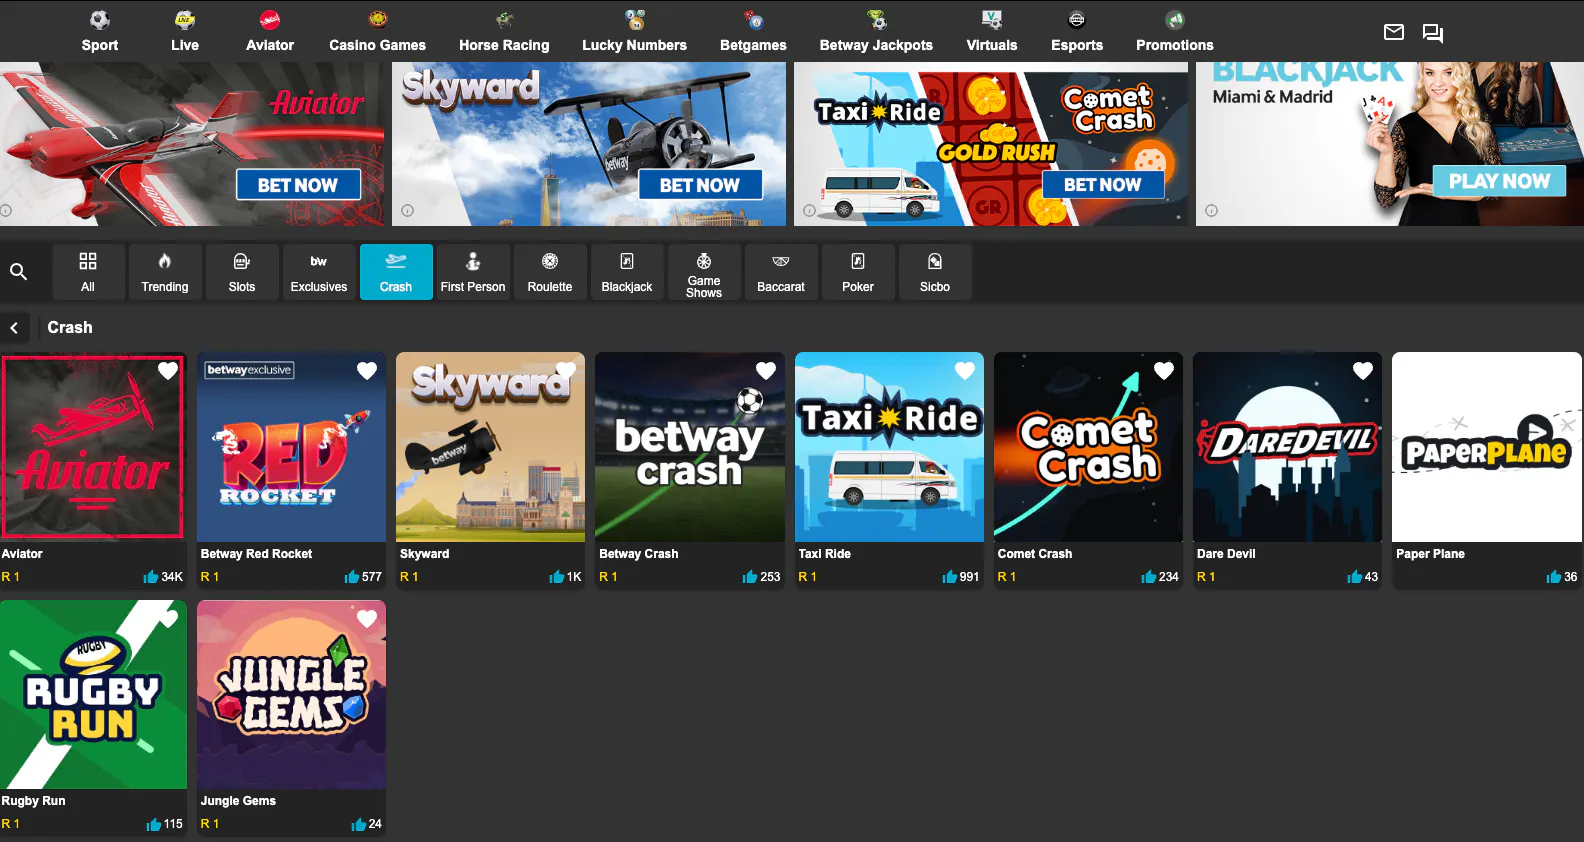
Task: Like Aviator using its thumbs-up icon
Action: [151, 577]
